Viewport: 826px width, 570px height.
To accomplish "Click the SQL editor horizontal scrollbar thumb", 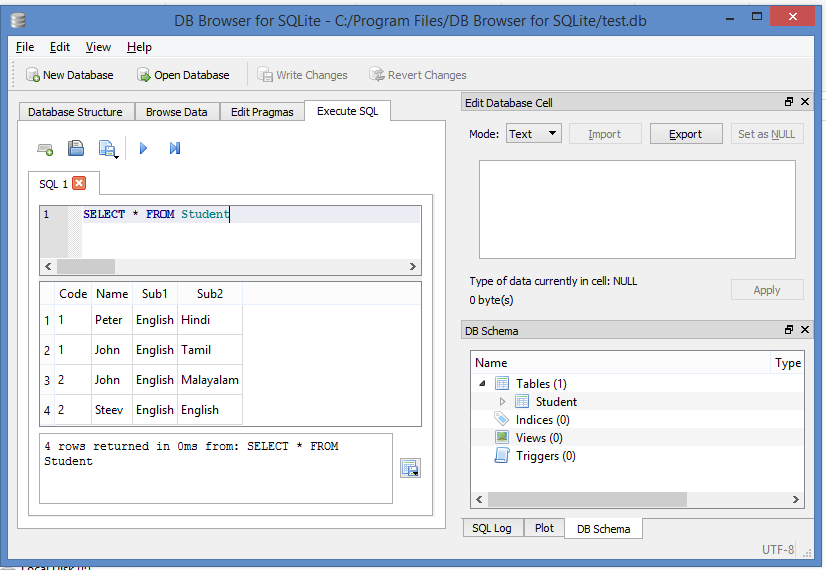I will point(86,267).
